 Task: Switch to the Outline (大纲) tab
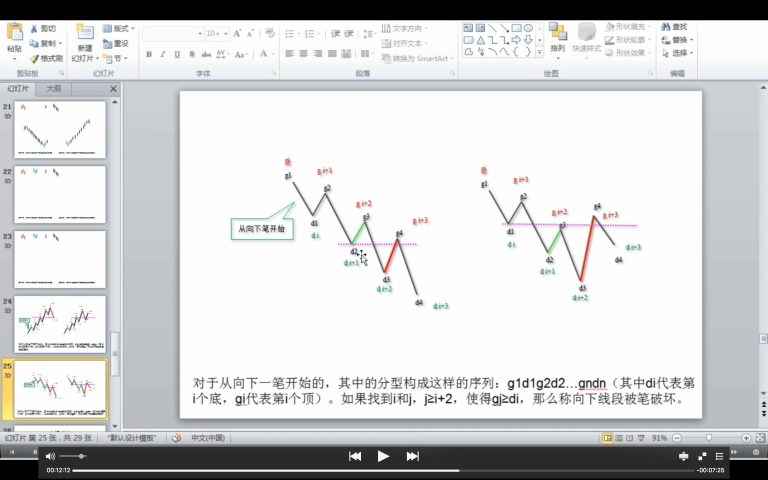[53, 89]
